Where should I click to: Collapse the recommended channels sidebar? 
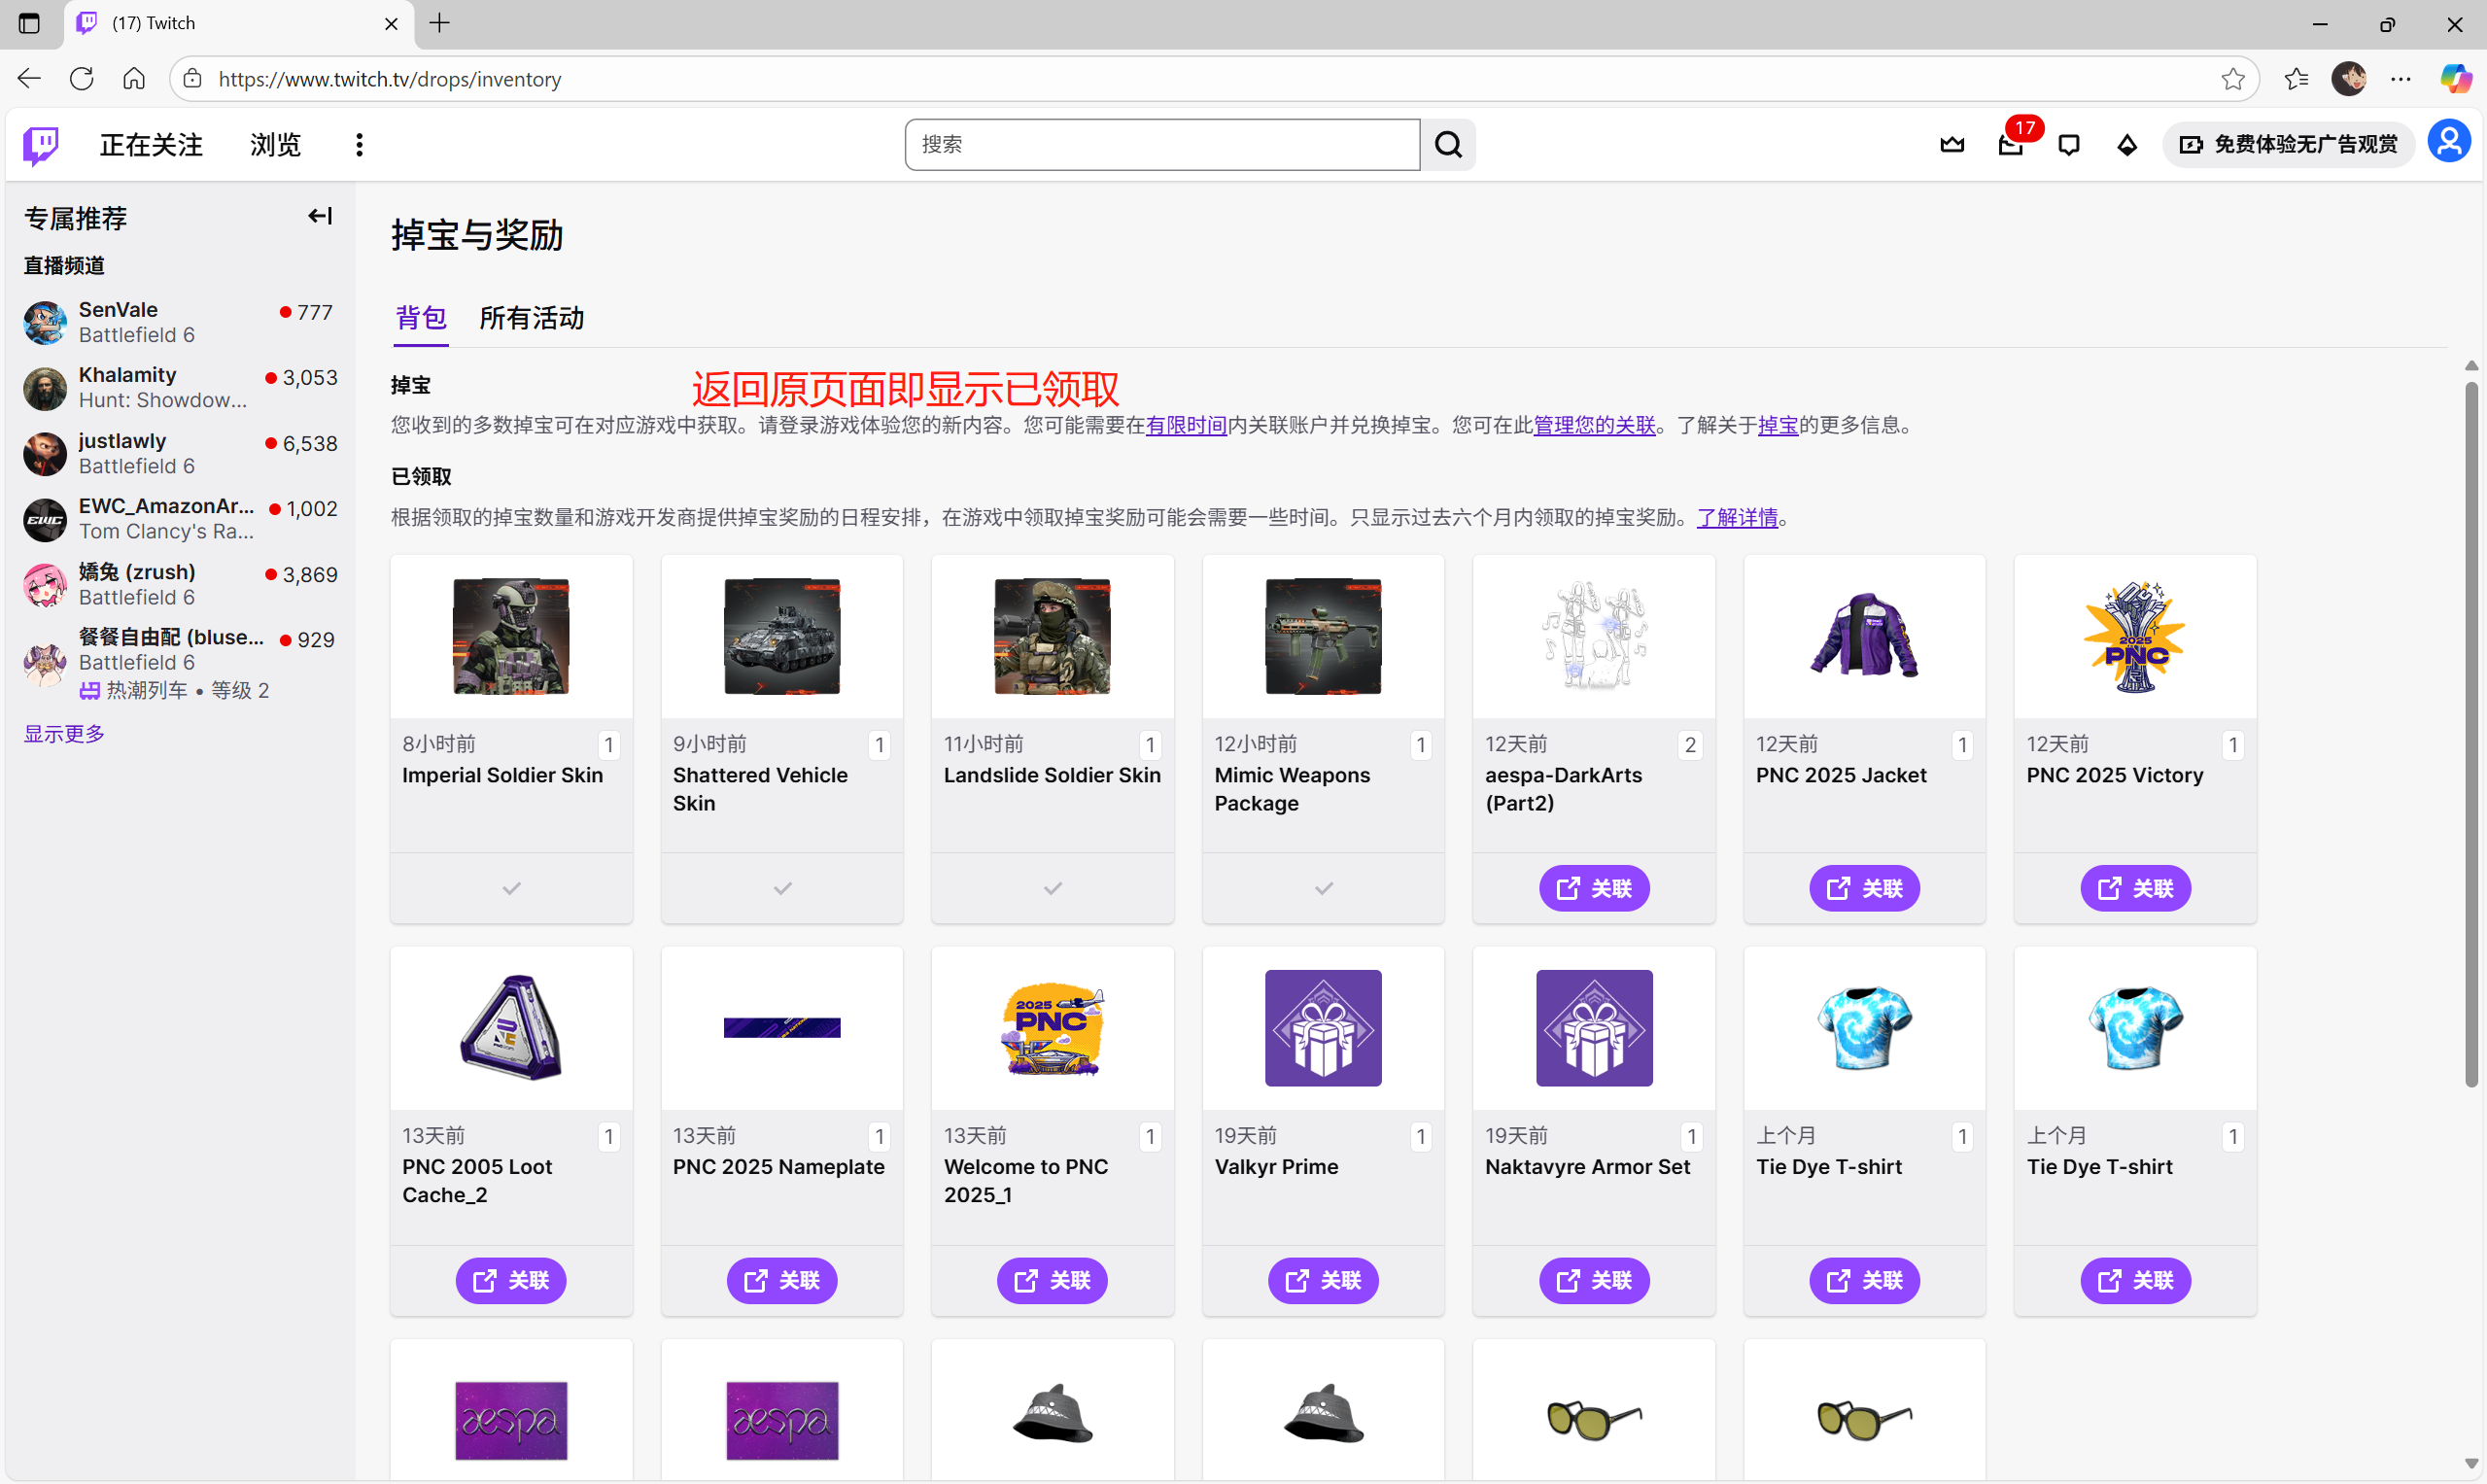pos(320,216)
